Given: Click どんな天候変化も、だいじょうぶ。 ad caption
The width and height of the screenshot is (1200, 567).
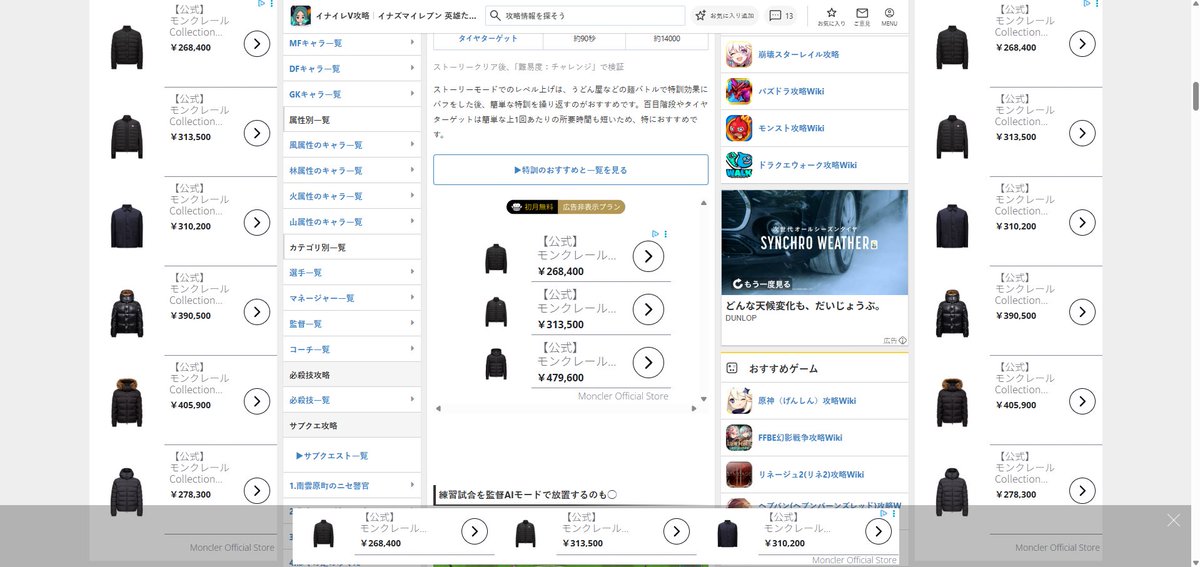Looking at the screenshot, I should (803, 306).
